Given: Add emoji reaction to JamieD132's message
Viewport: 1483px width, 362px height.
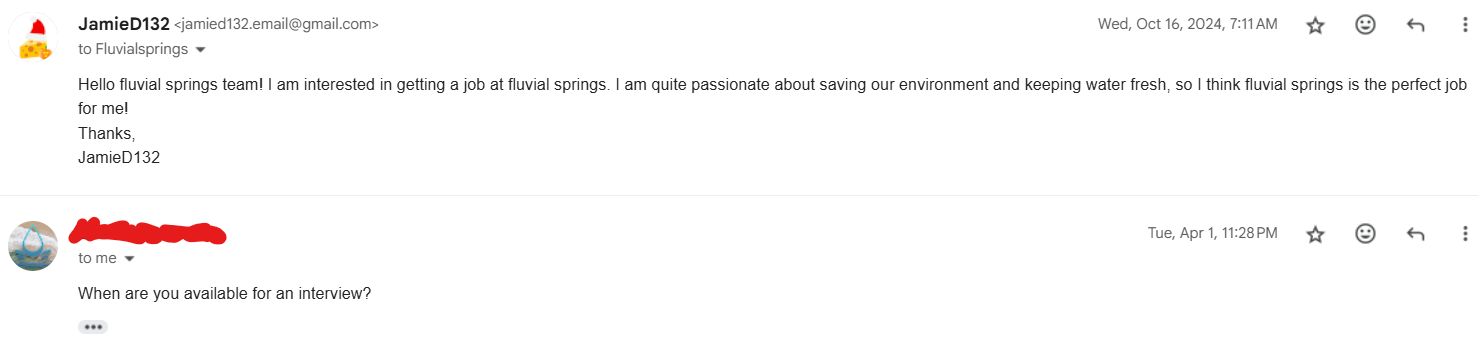Looking at the screenshot, I should point(1365,25).
